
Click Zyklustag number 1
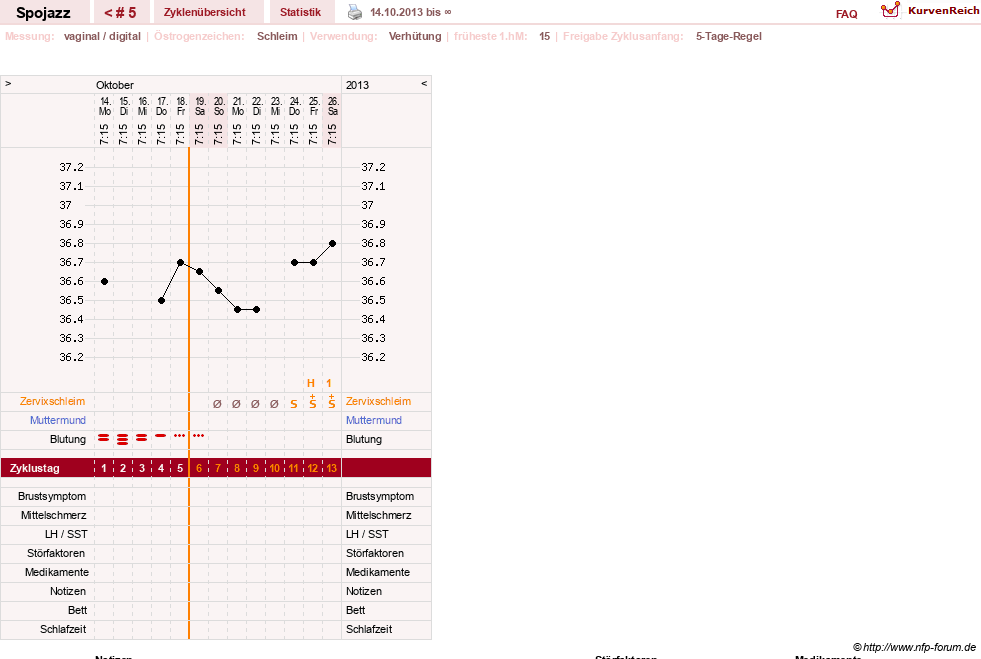click(x=104, y=468)
